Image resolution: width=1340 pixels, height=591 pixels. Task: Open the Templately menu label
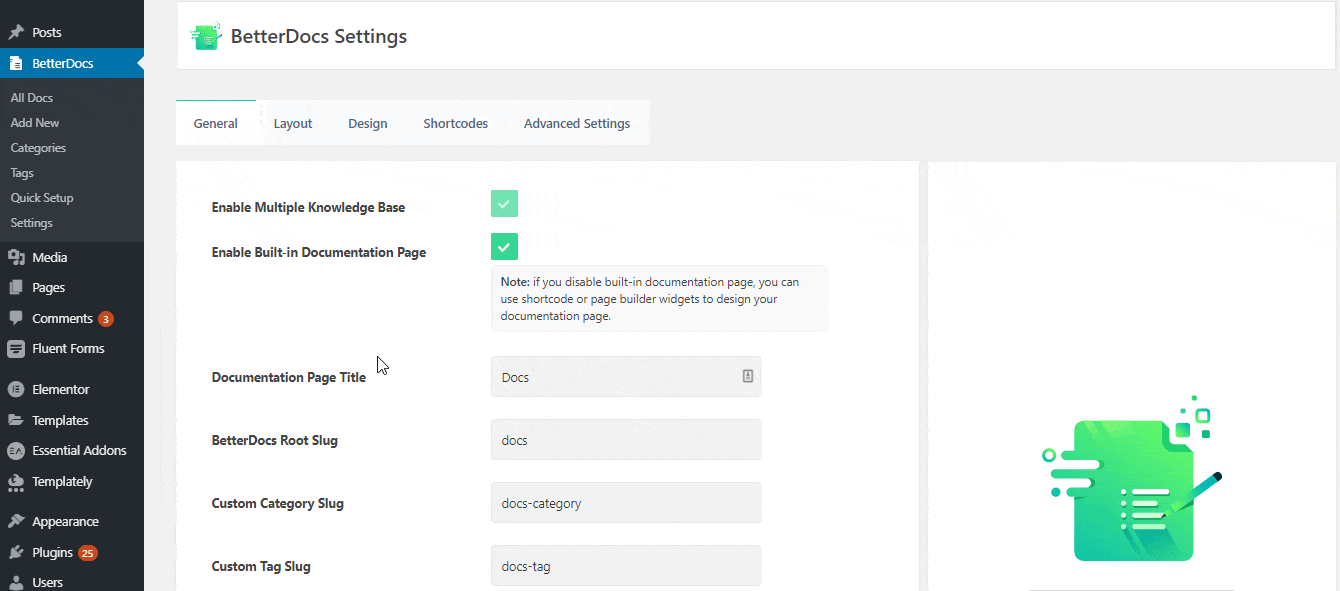[x=62, y=482]
